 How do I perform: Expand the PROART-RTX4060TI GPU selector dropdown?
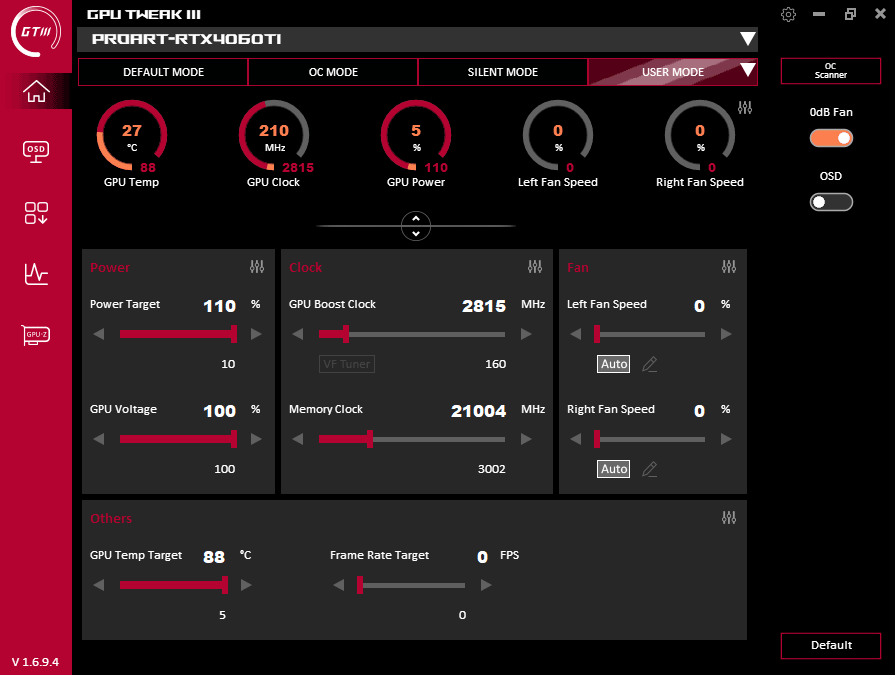pyautogui.click(x=747, y=39)
